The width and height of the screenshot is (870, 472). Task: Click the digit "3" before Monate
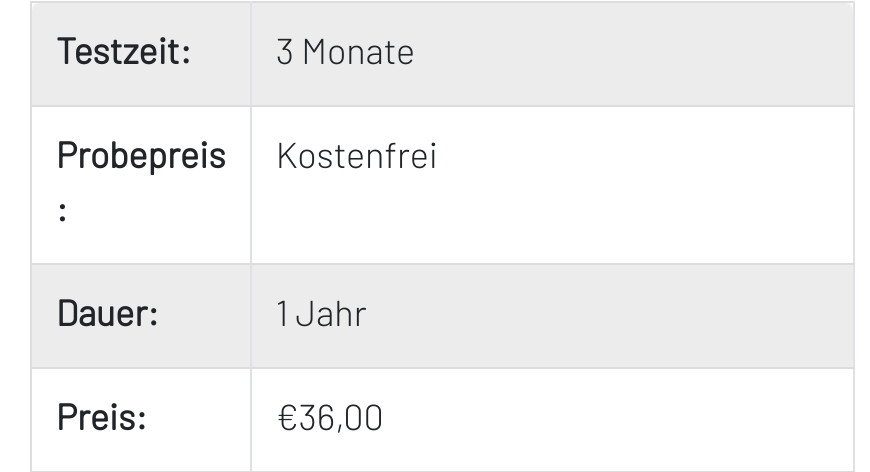tap(285, 53)
